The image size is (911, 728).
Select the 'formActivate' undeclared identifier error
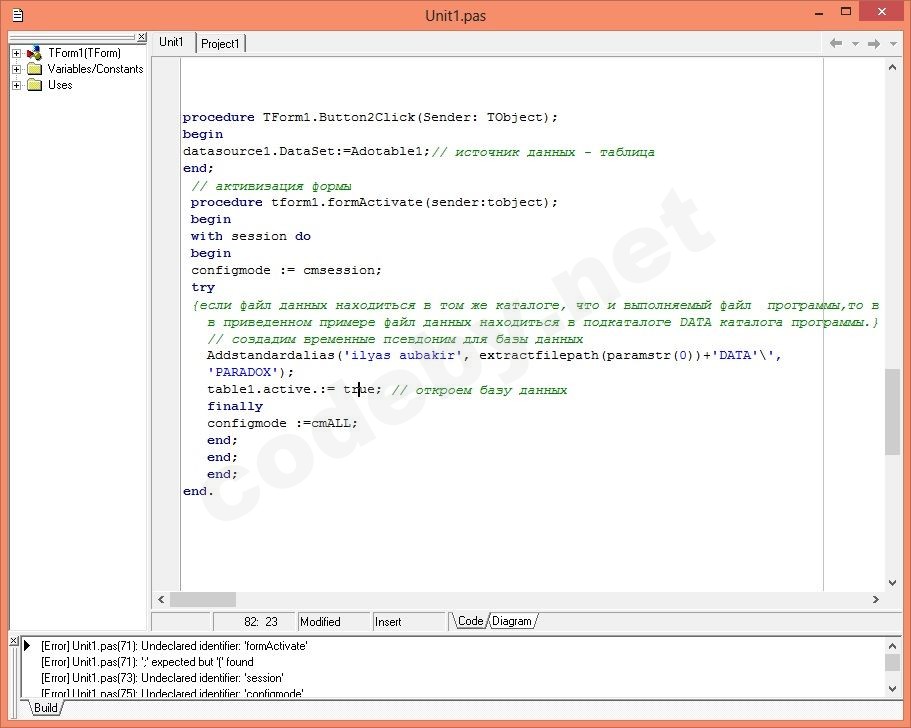(174, 646)
